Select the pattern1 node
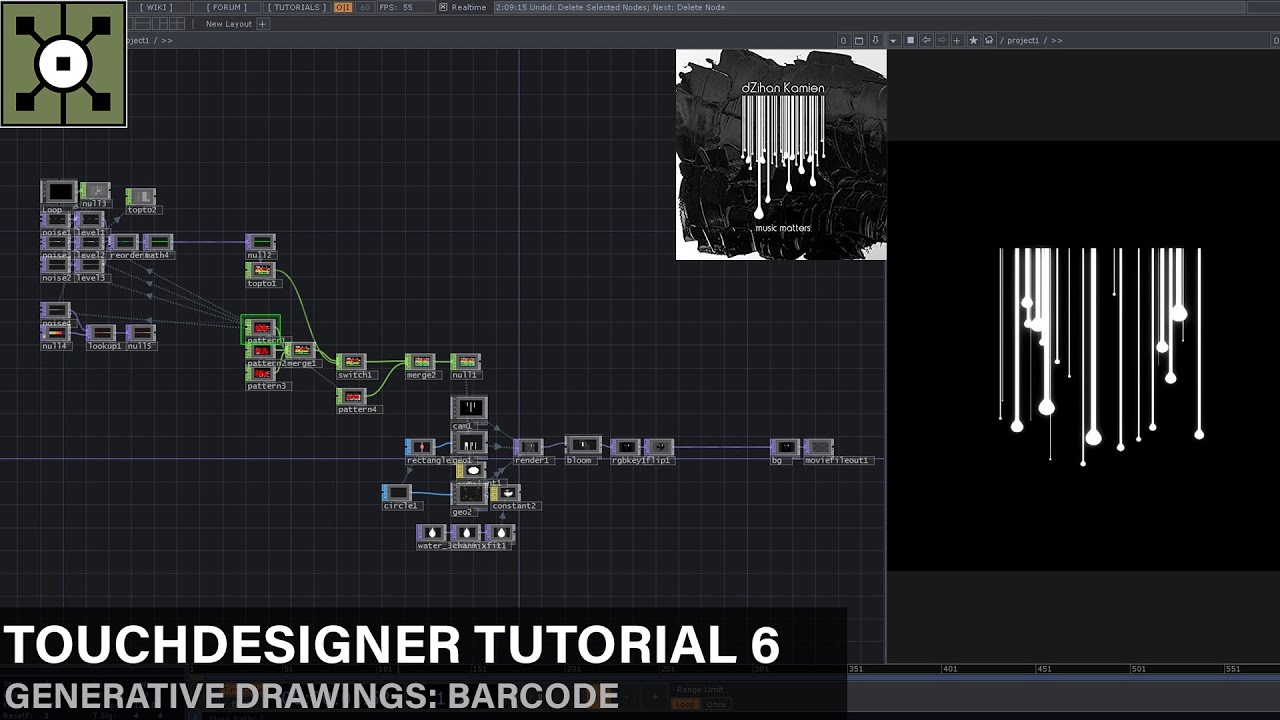 point(260,328)
